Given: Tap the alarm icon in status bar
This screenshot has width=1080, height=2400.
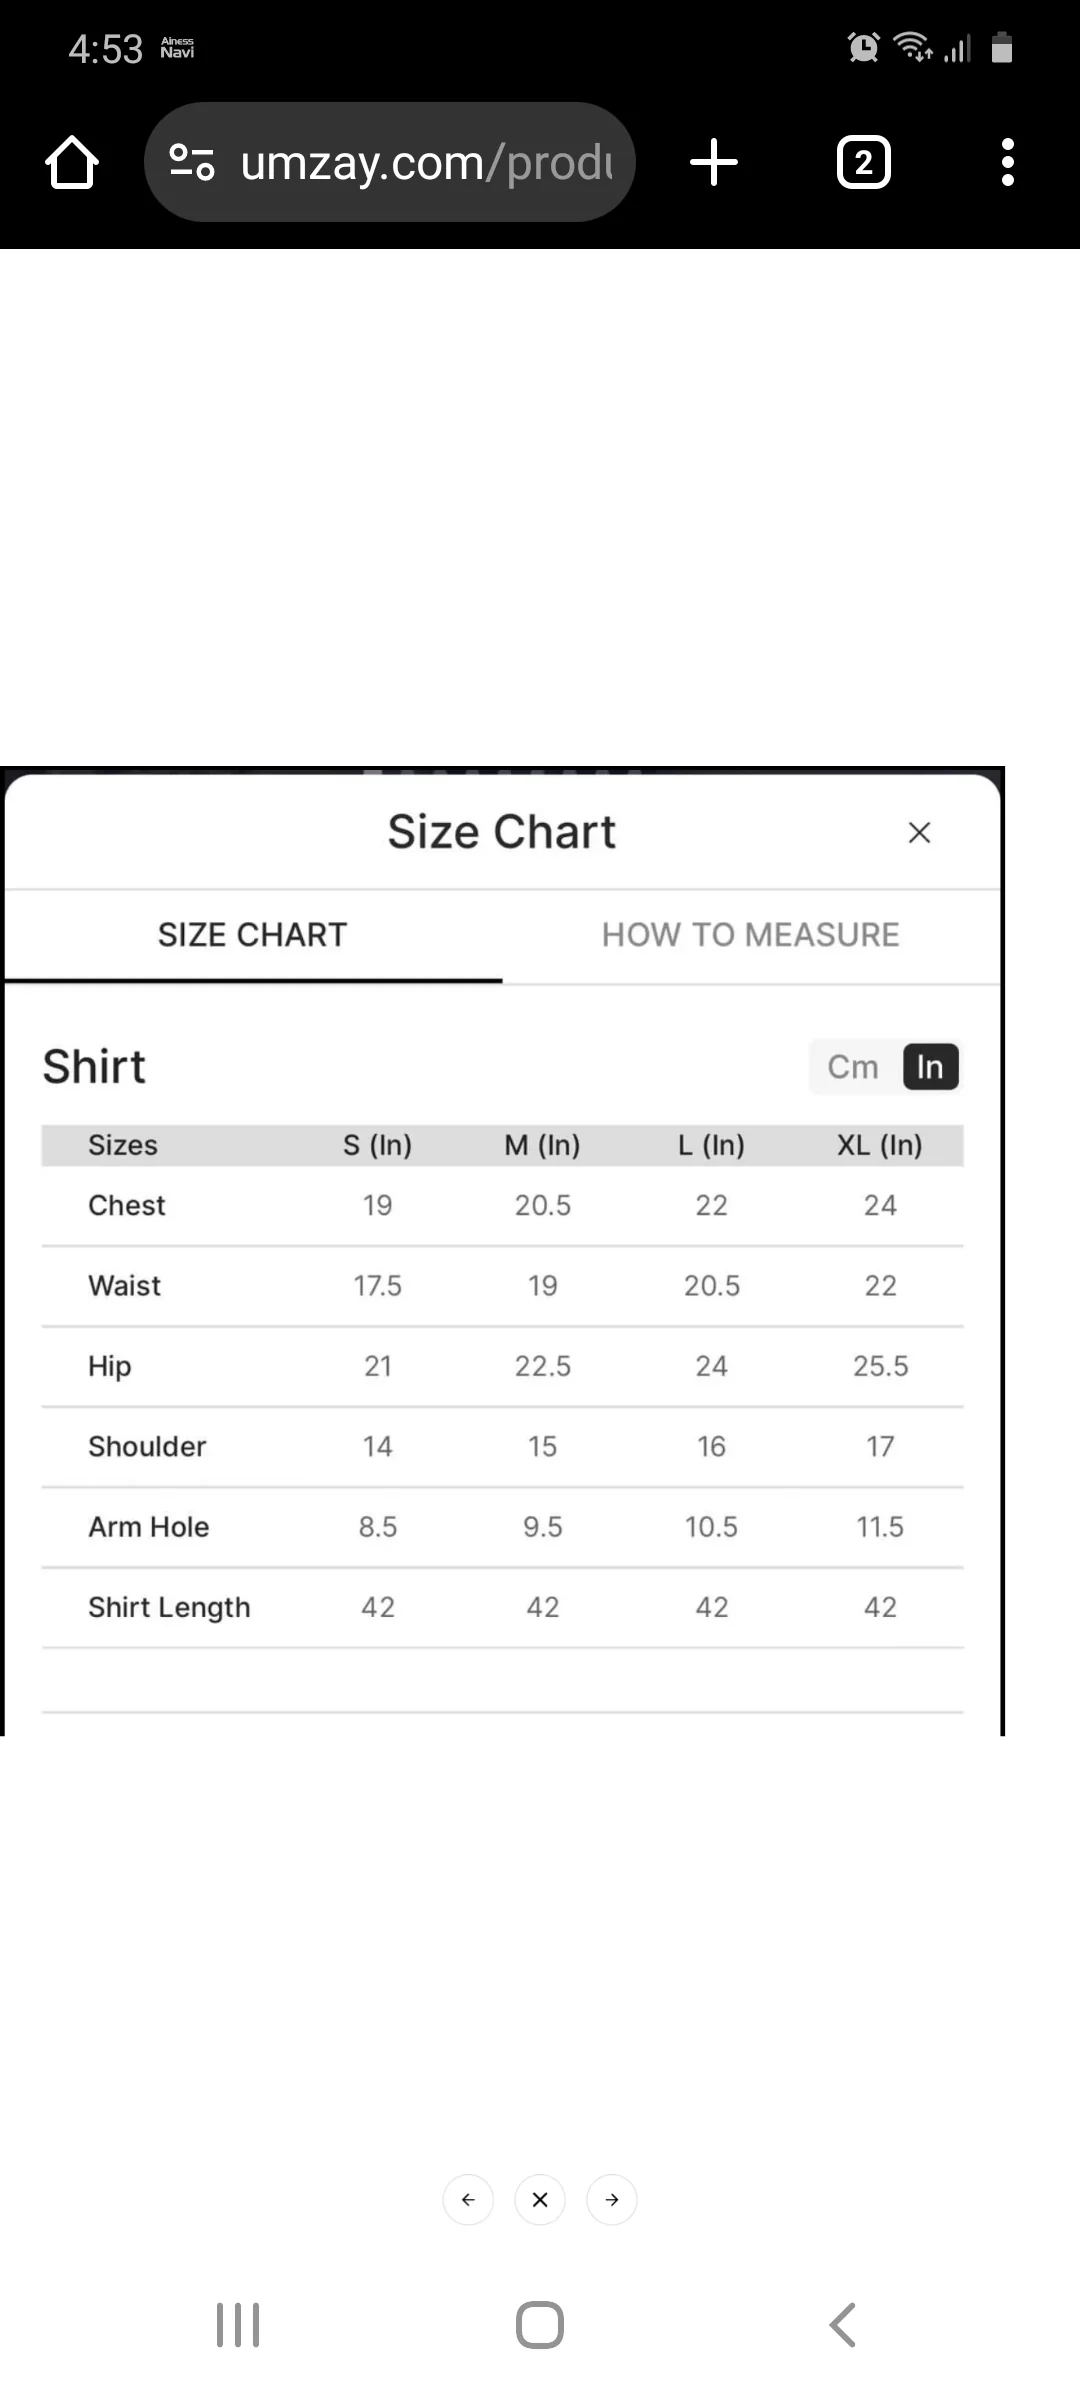Looking at the screenshot, I should pos(863,47).
